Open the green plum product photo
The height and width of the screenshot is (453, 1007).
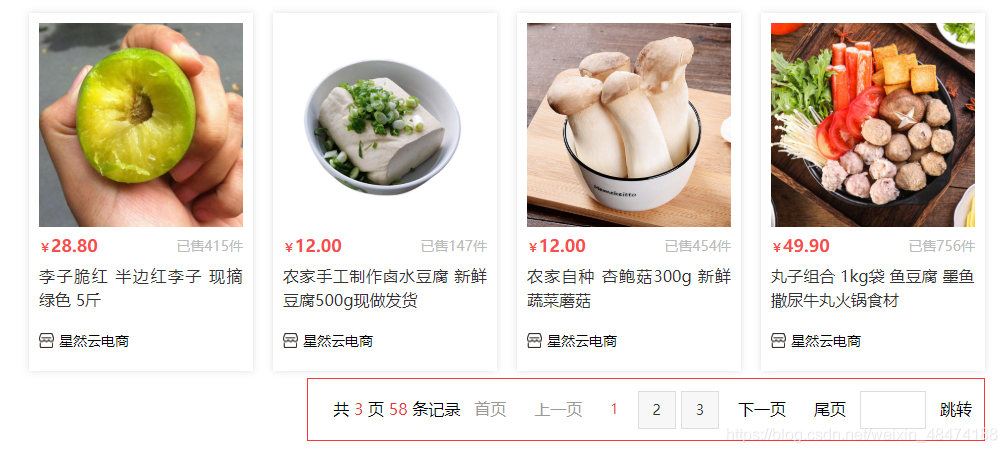[141, 125]
